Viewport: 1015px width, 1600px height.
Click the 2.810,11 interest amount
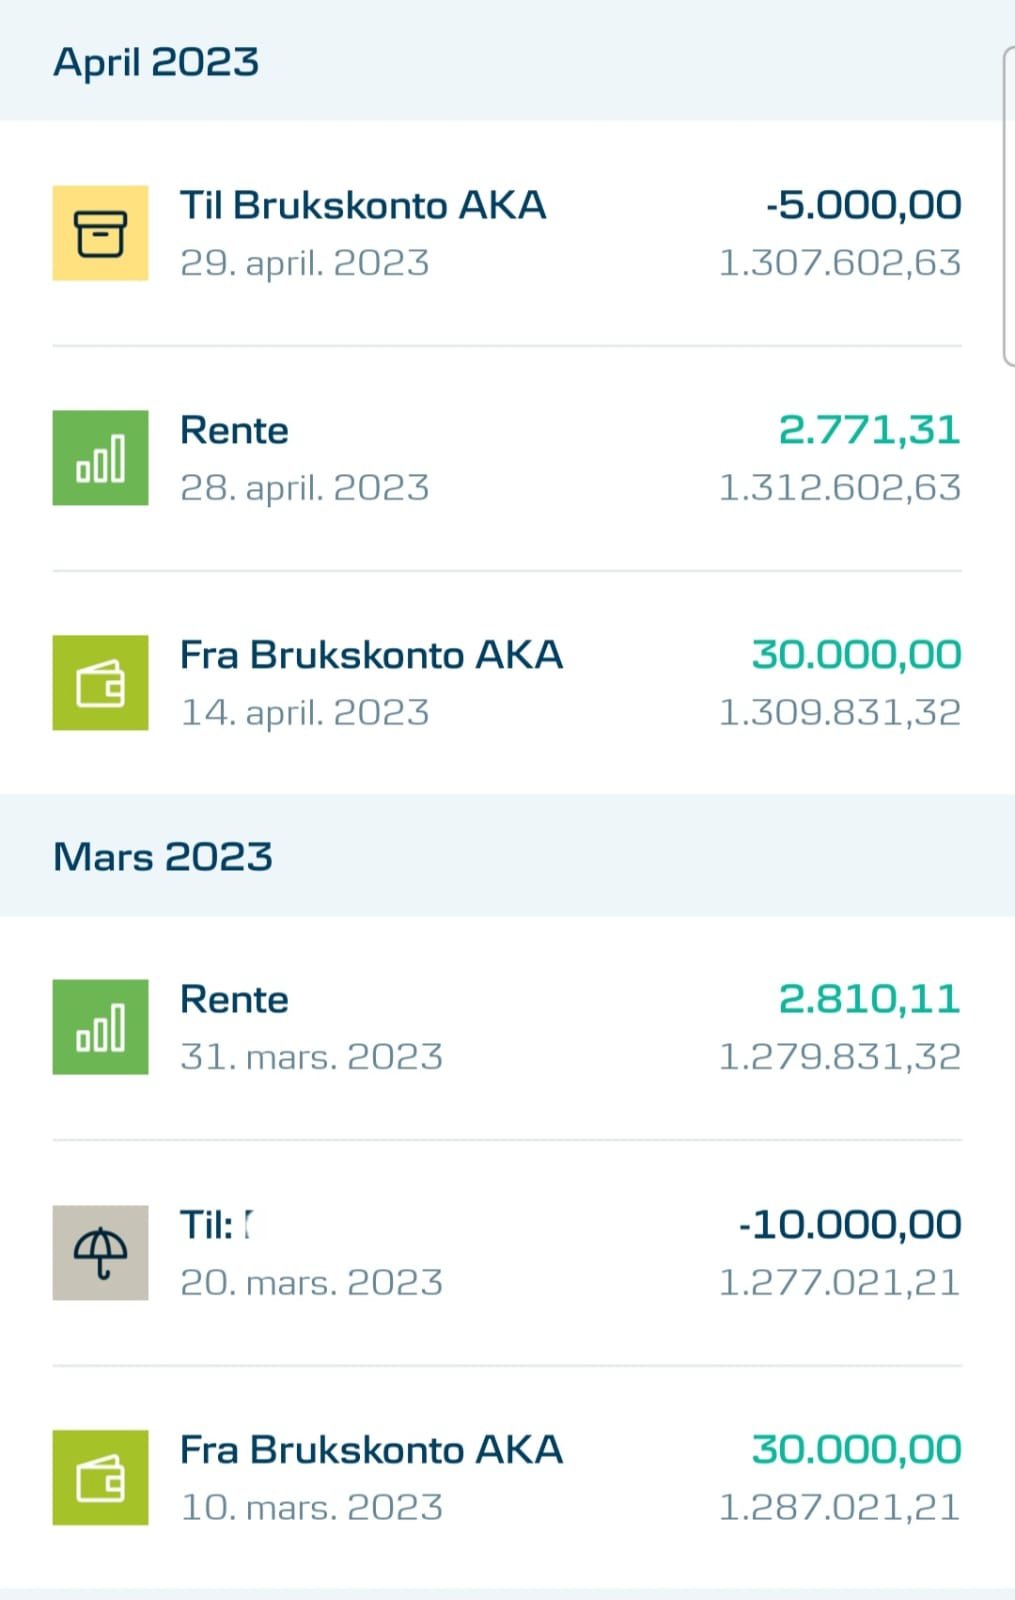click(x=870, y=999)
